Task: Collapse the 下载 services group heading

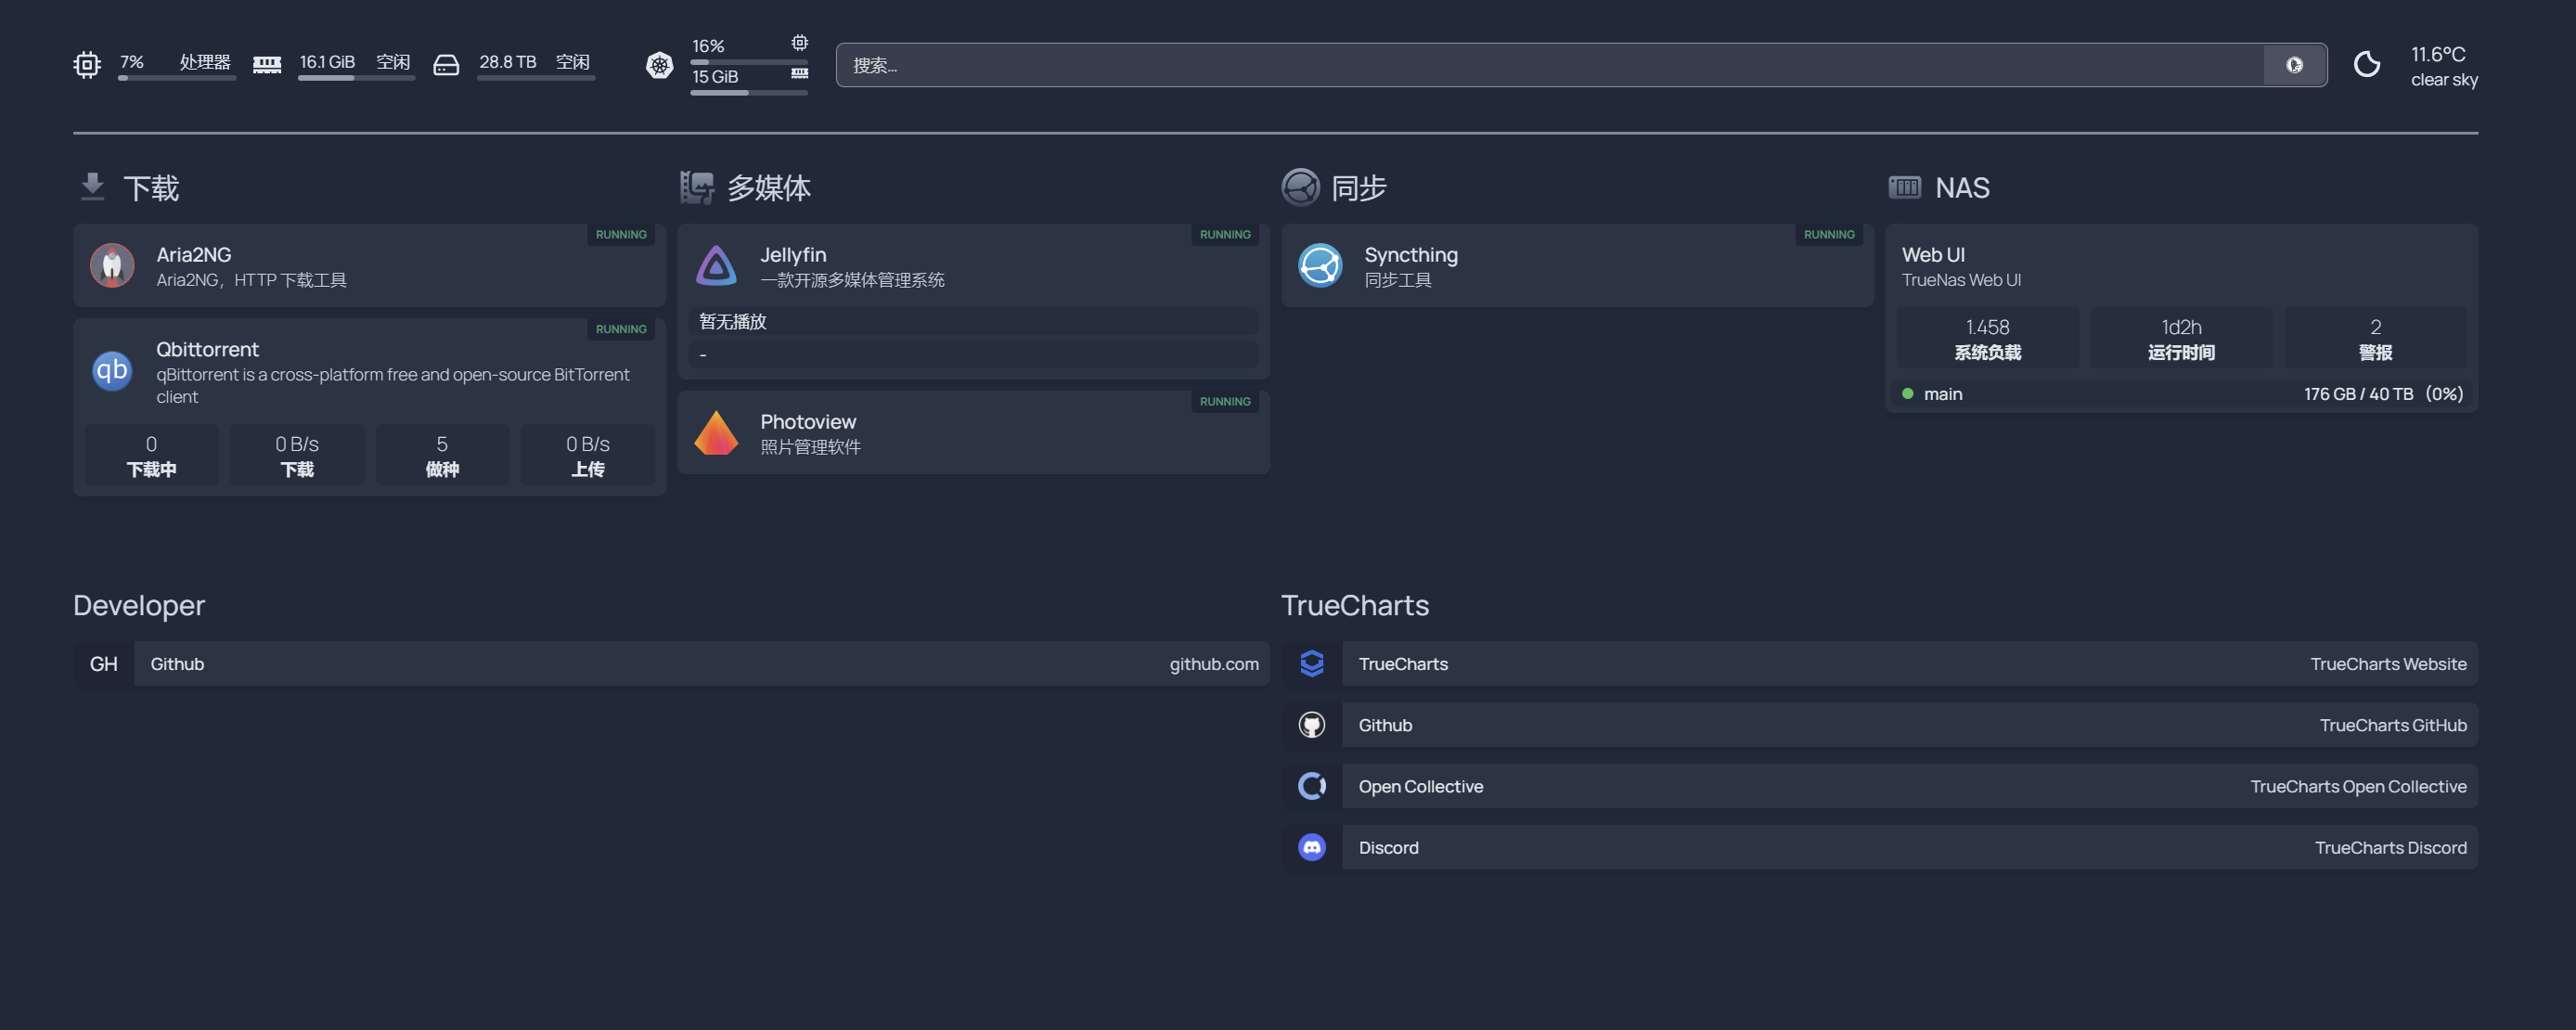Action: 150,188
